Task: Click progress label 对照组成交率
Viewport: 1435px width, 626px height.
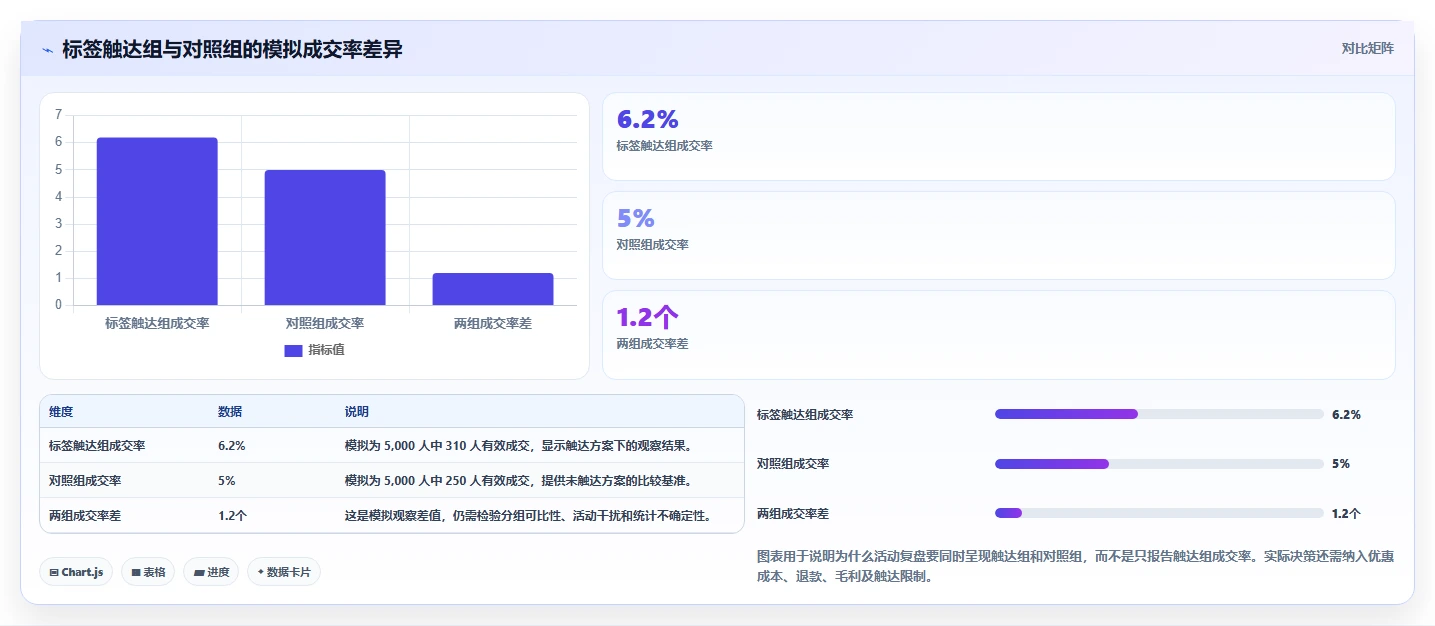Action: (x=793, y=464)
